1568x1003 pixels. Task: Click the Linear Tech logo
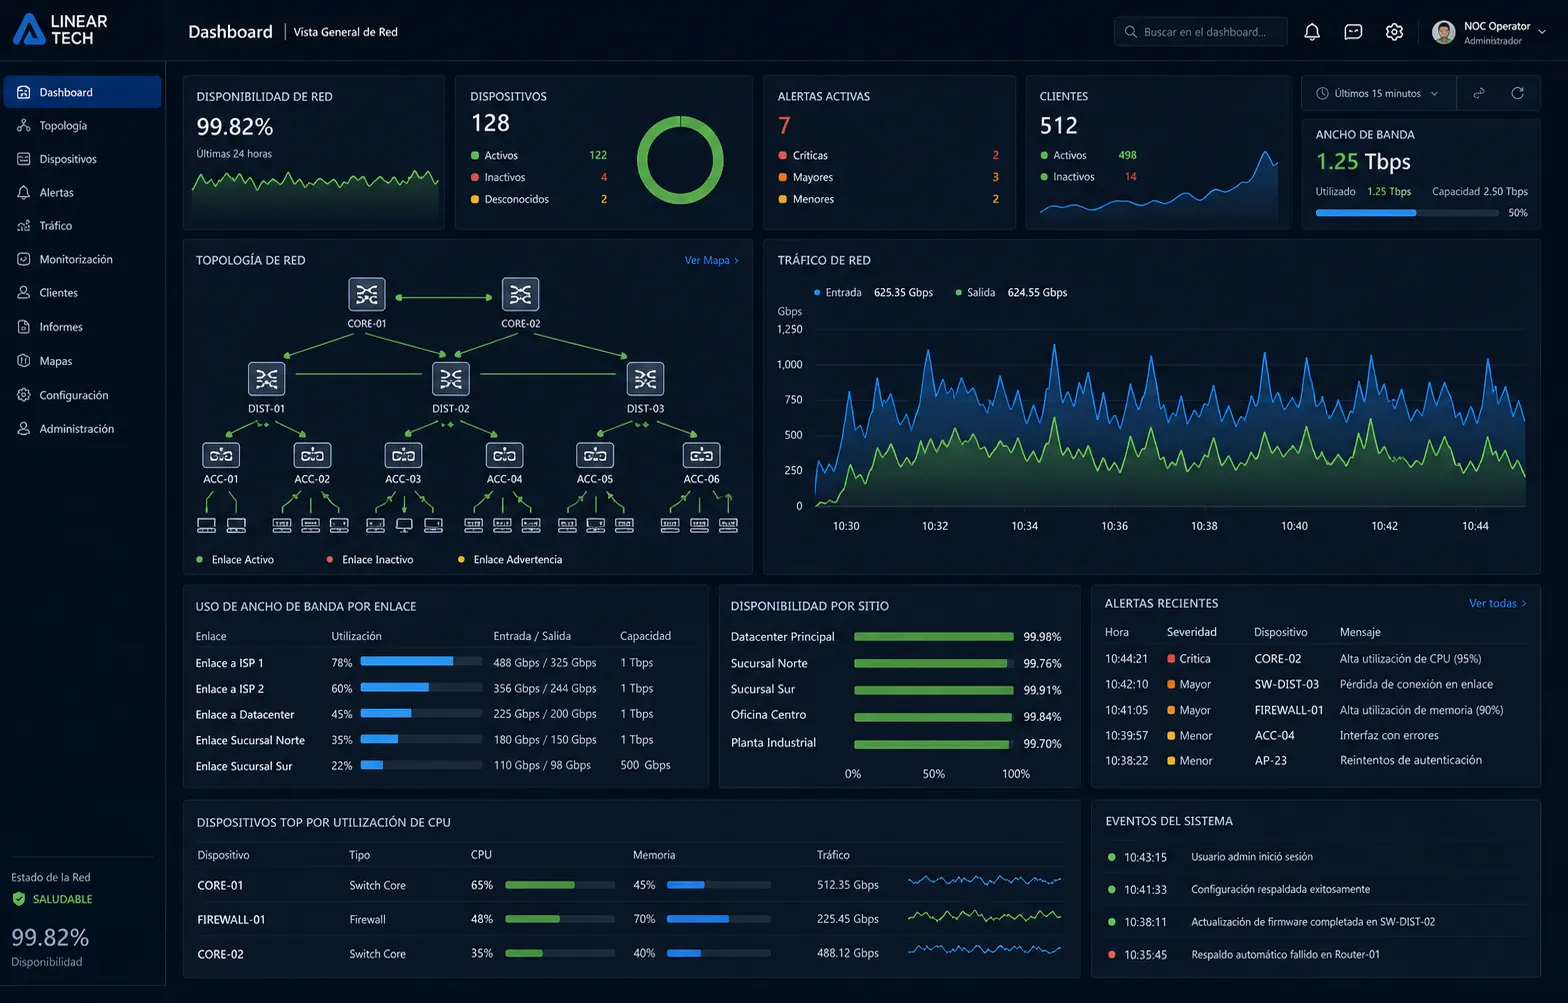[60, 30]
